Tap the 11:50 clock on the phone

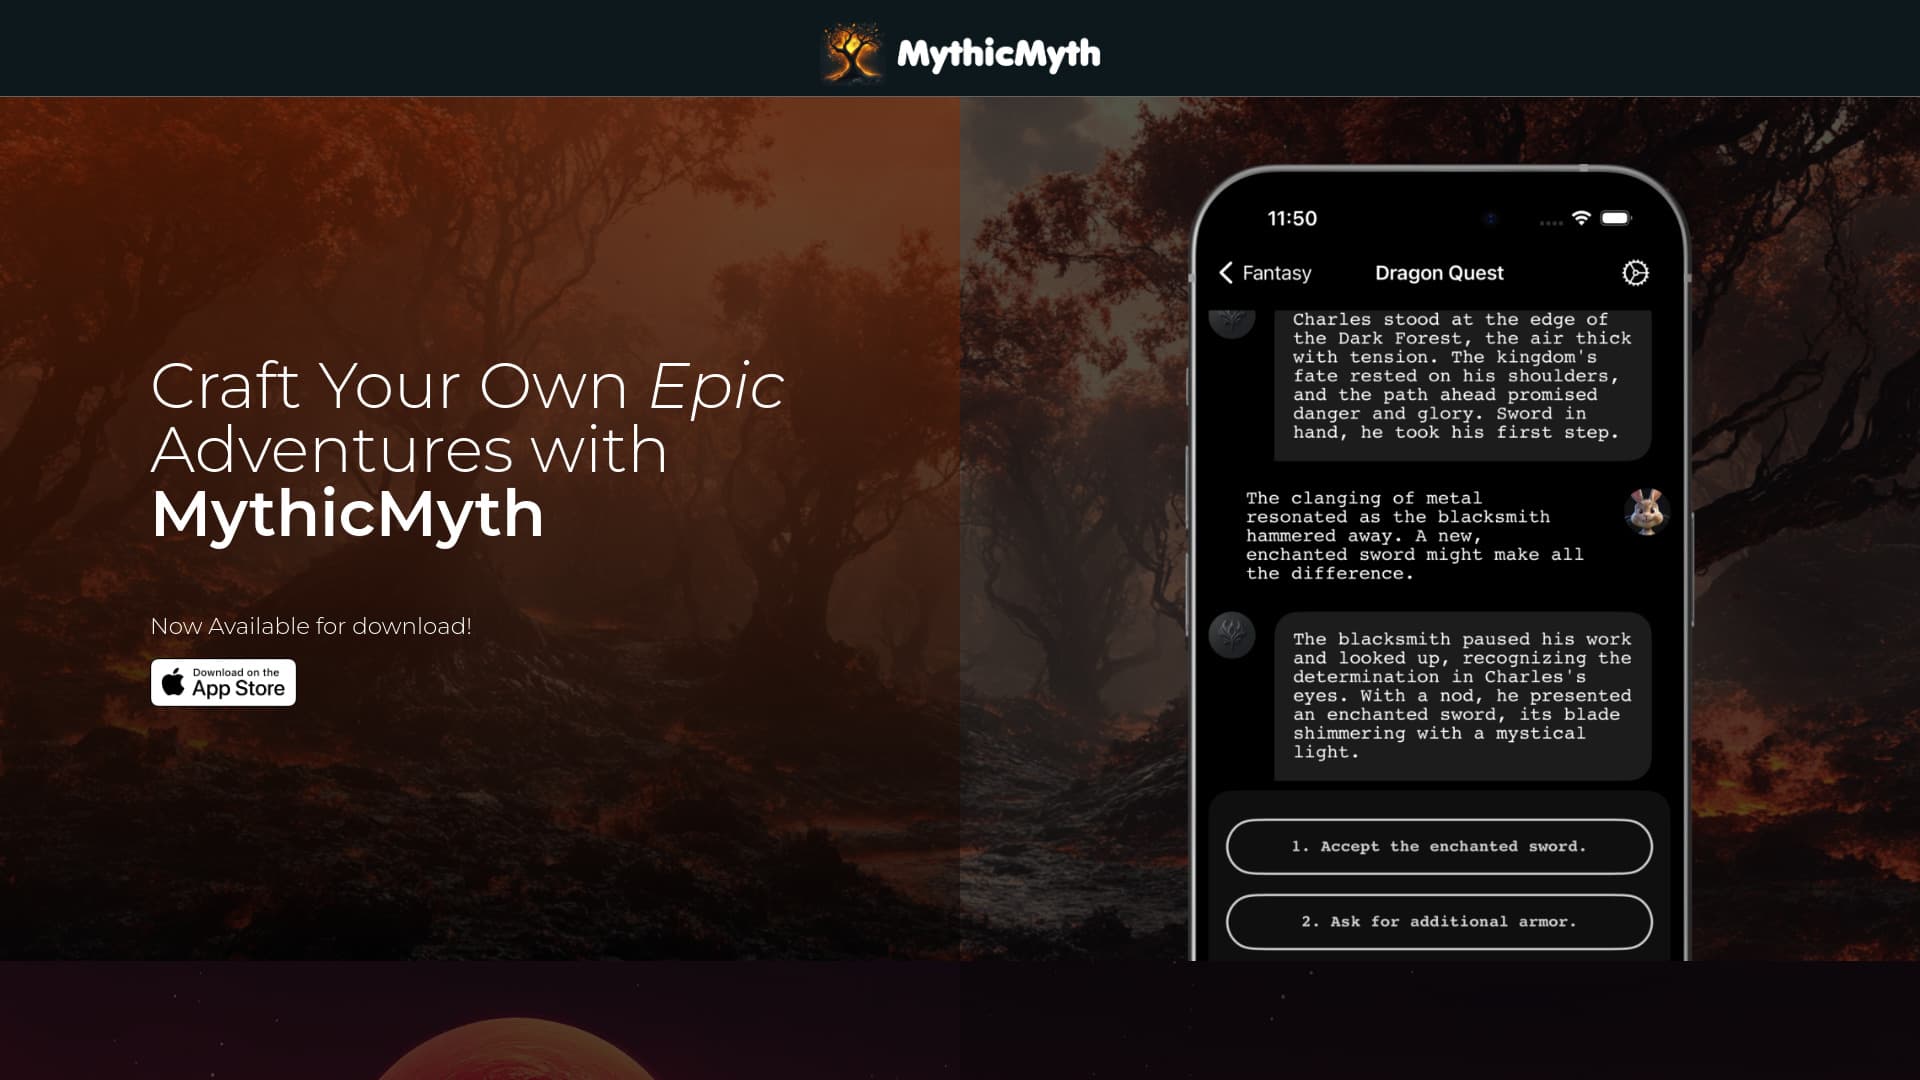coord(1291,218)
